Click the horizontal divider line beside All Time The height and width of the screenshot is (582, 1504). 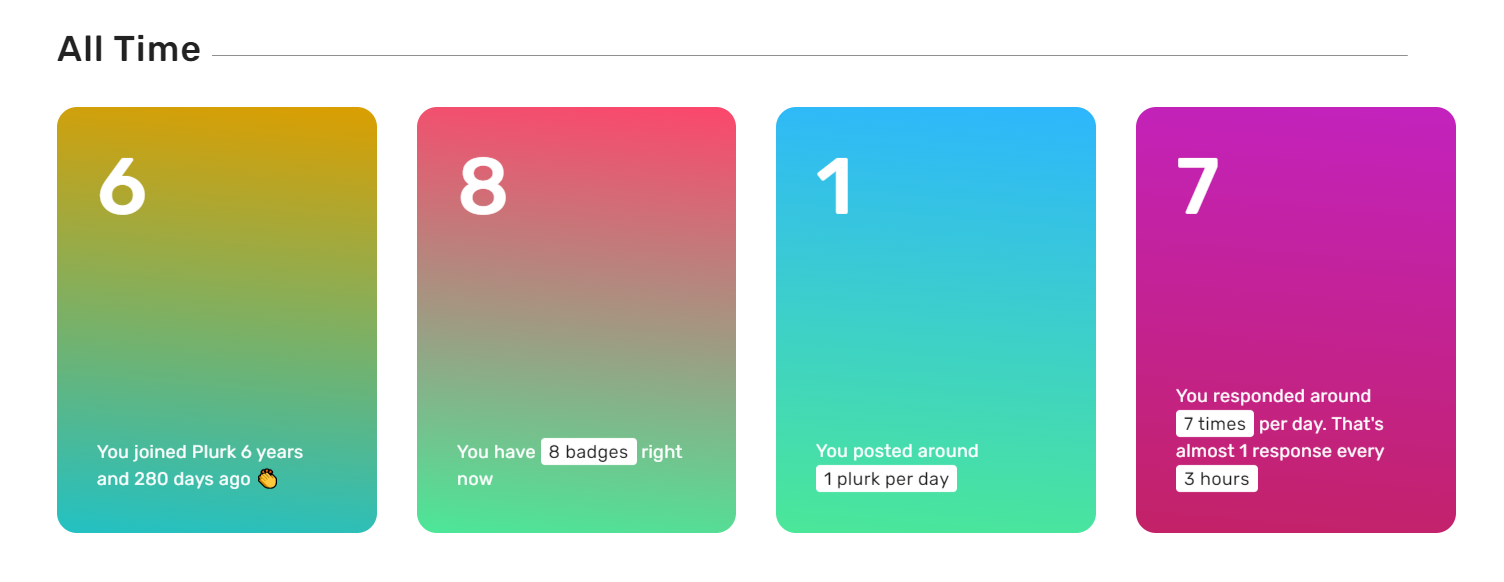[810, 55]
